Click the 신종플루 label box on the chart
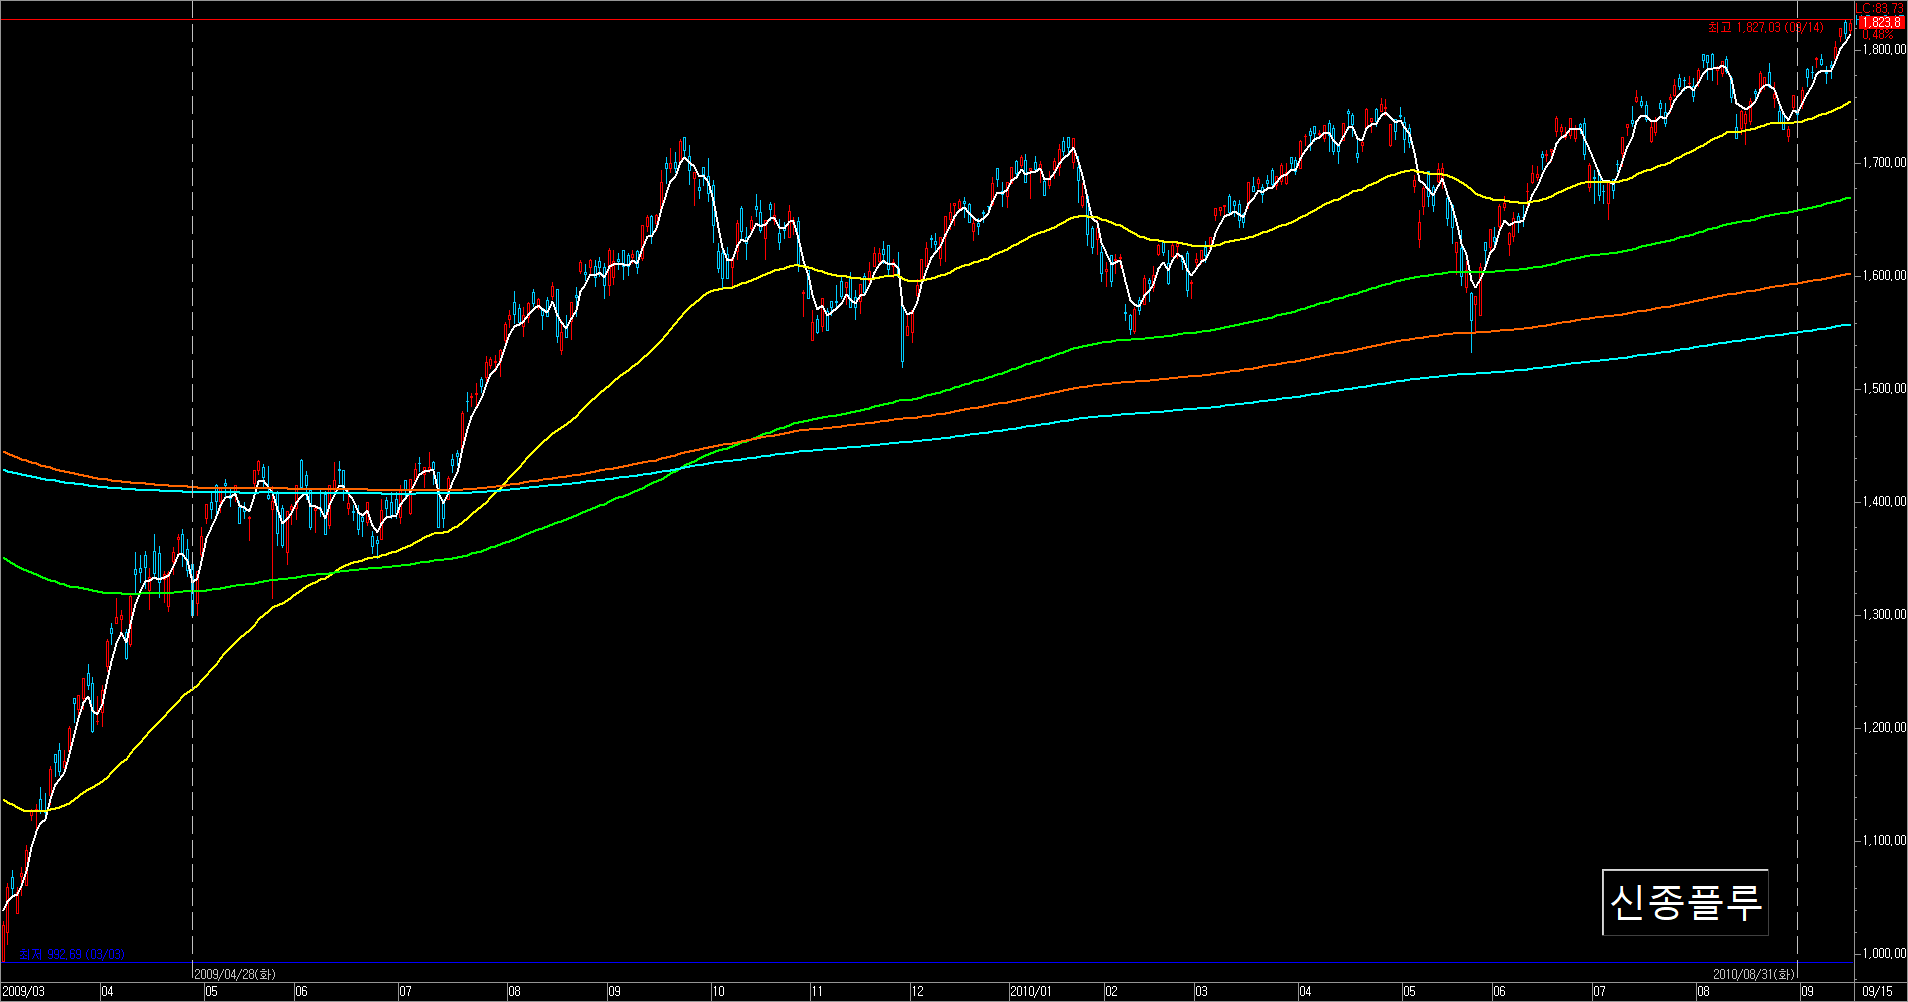 (x=1685, y=902)
